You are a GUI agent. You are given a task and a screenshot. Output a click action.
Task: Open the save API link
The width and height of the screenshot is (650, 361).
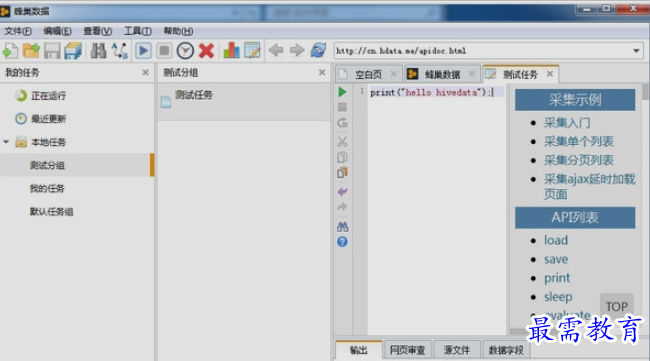tap(556, 259)
